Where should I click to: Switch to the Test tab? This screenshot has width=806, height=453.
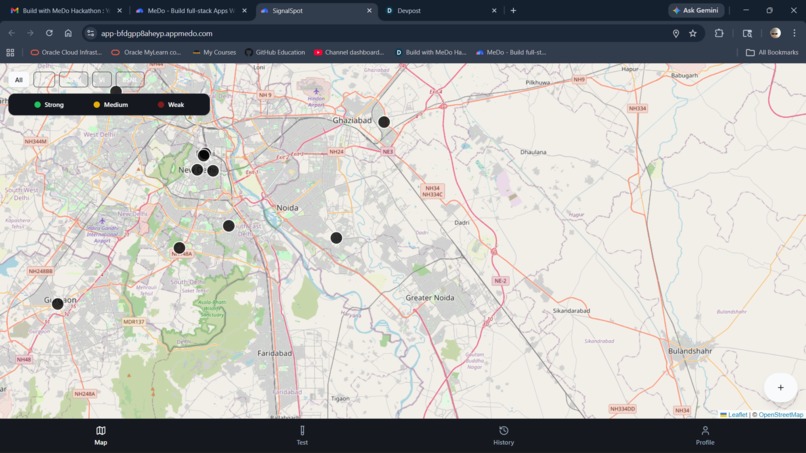(302, 436)
